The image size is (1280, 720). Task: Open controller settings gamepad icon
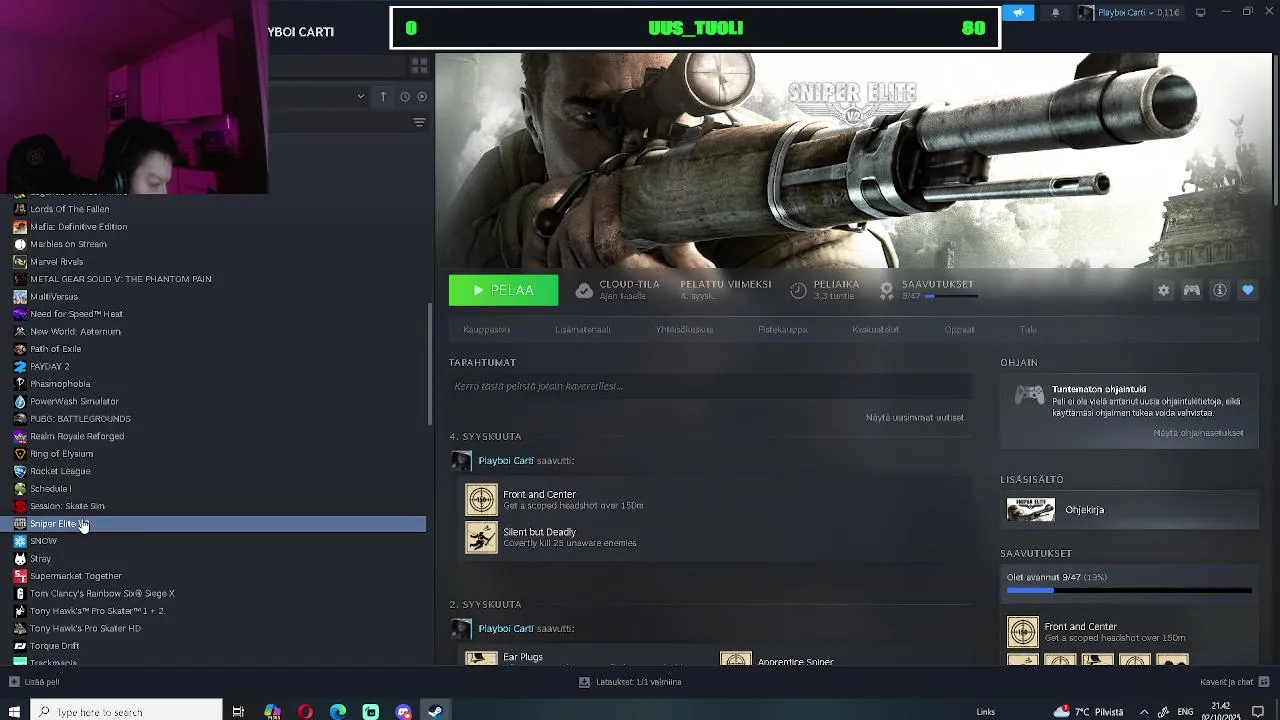click(x=1191, y=290)
